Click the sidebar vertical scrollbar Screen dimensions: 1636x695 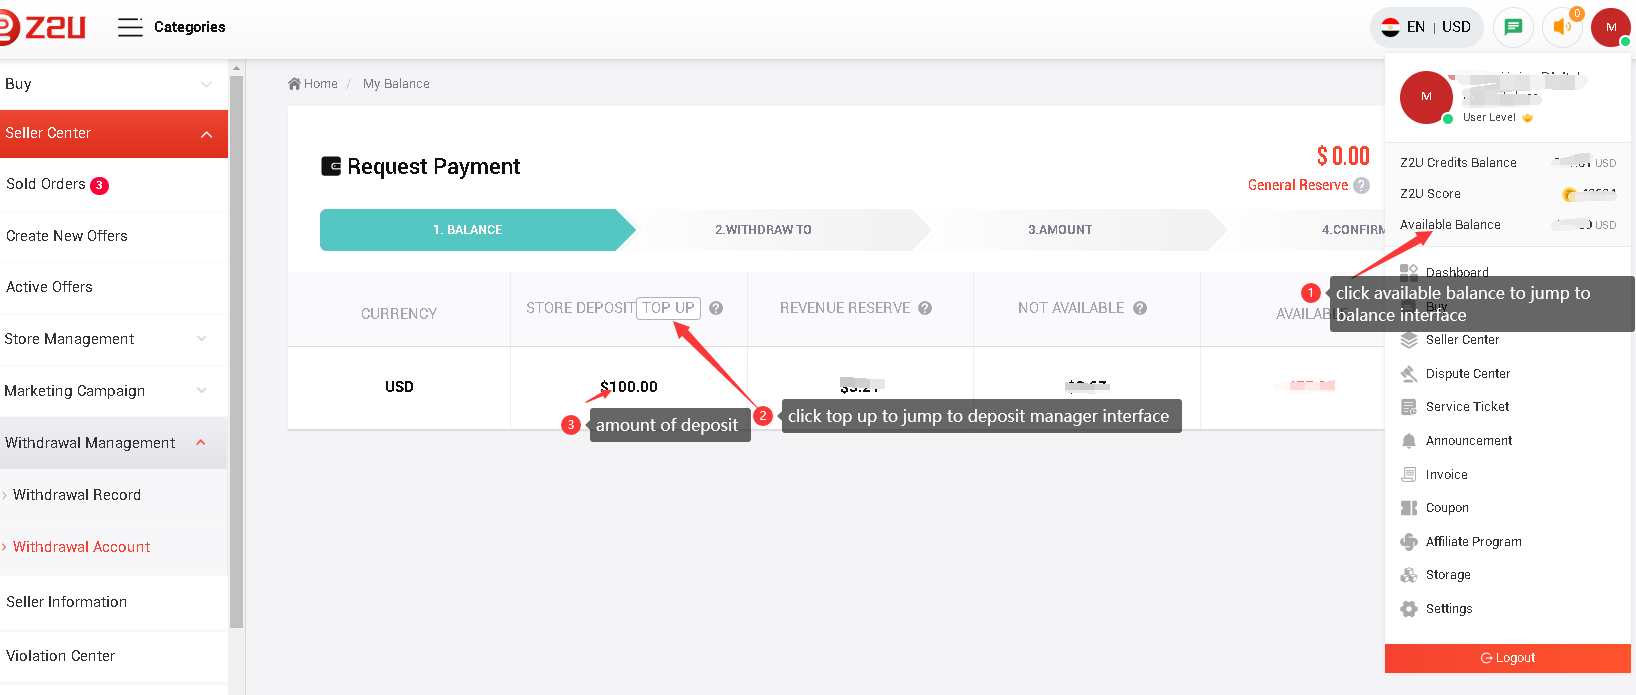236,350
